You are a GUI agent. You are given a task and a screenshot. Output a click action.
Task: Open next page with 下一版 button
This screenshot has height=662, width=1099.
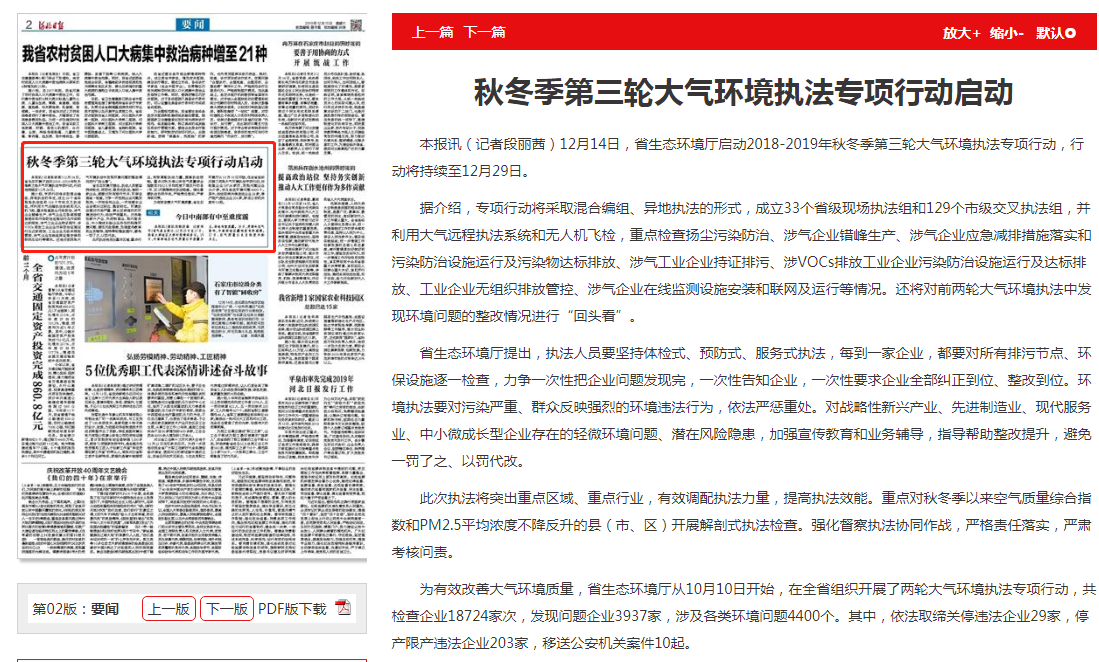(226, 608)
